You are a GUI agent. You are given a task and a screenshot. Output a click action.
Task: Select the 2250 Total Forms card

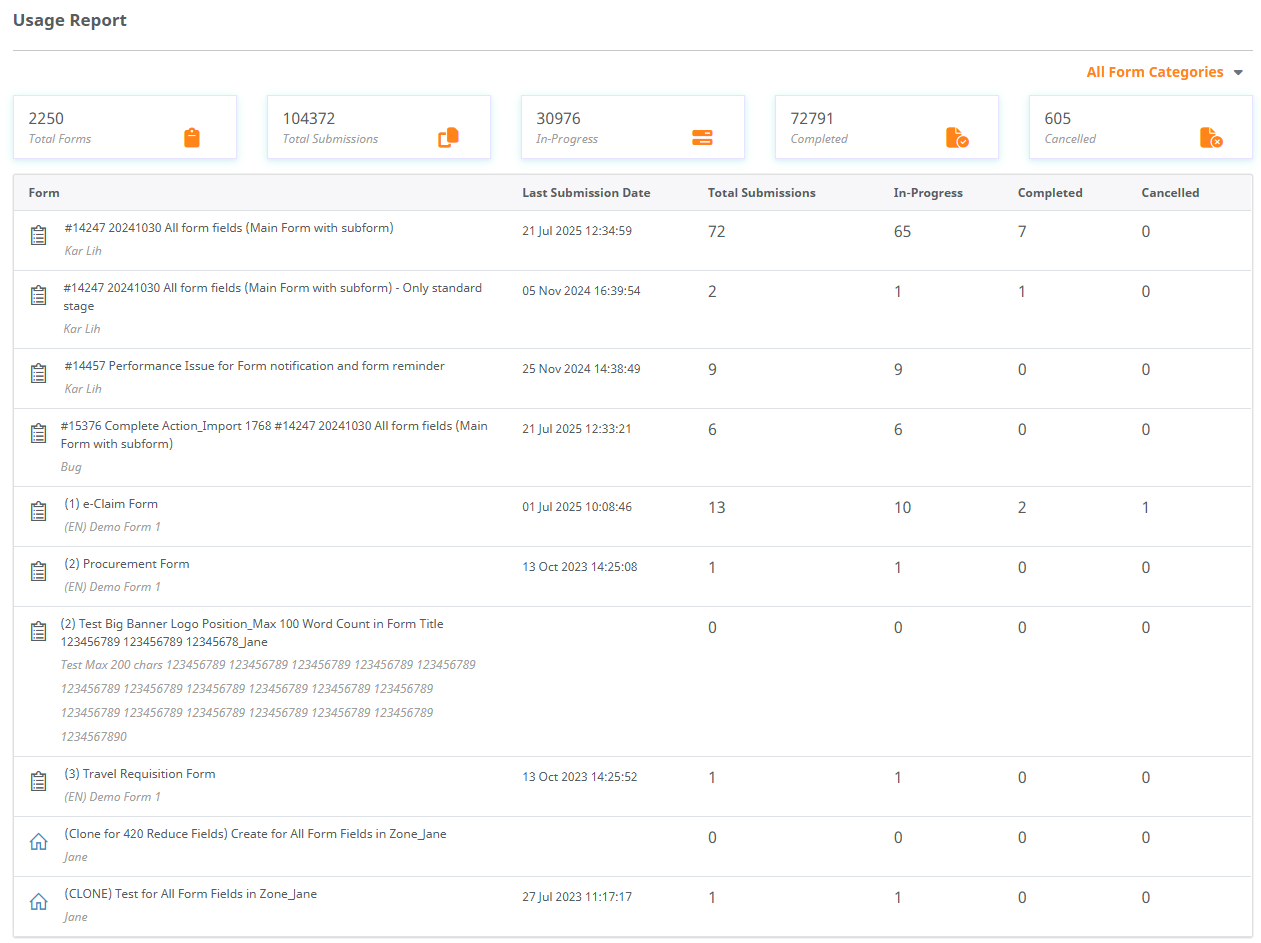125,127
